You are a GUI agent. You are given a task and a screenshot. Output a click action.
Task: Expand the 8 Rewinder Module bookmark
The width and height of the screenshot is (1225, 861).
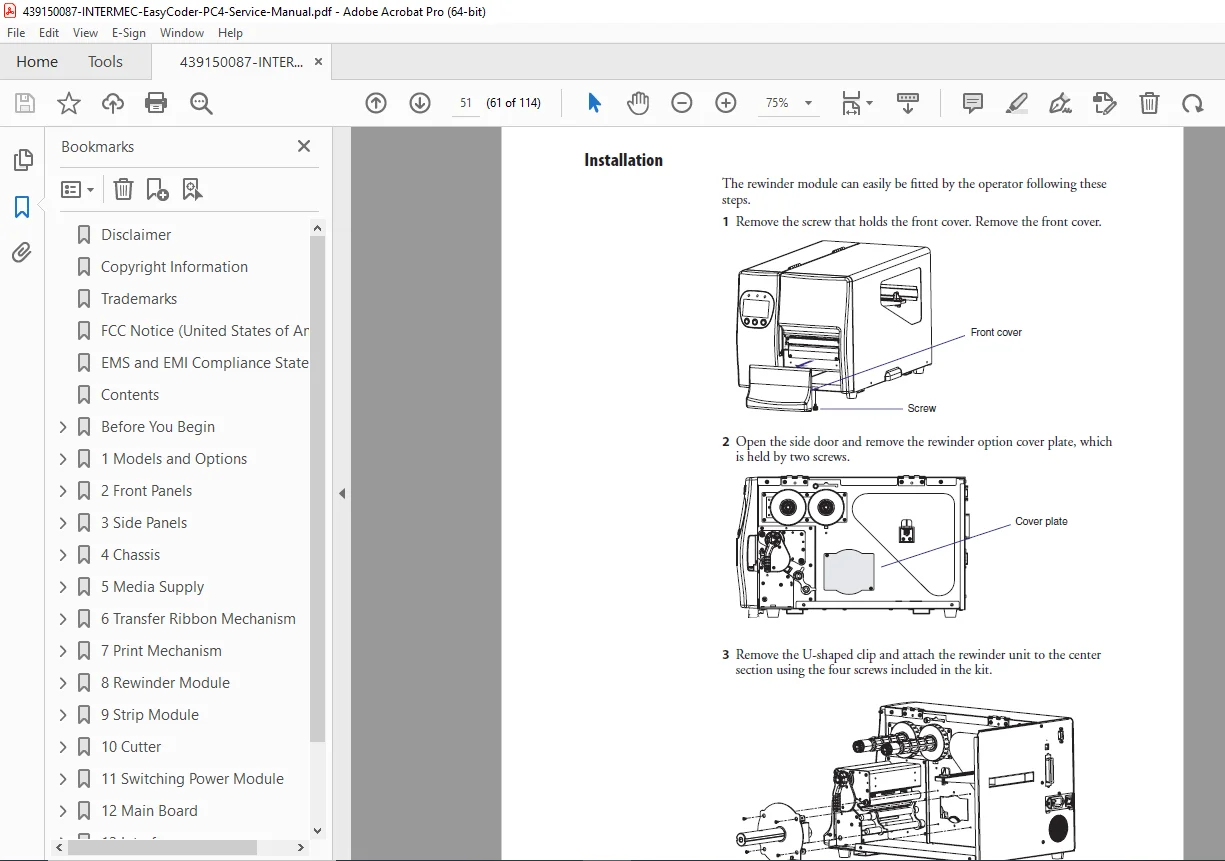pyautogui.click(x=63, y=683)
